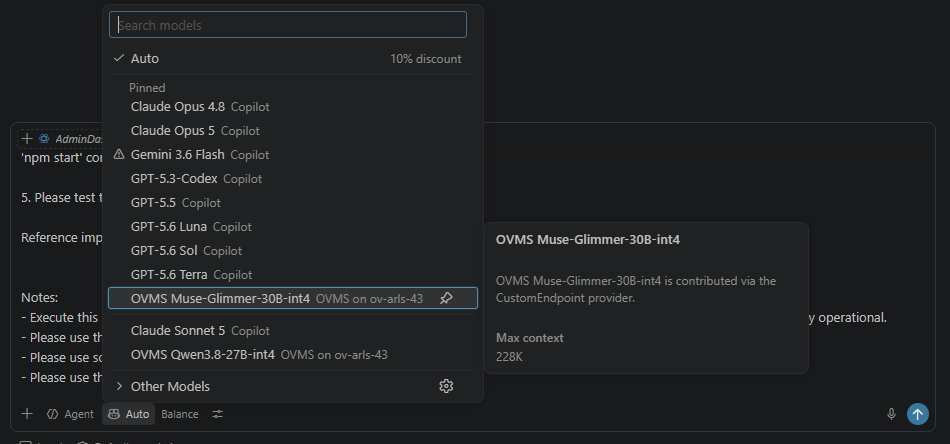Send the message with arrow button
This screenshot has width=950, height=444.
917,414
